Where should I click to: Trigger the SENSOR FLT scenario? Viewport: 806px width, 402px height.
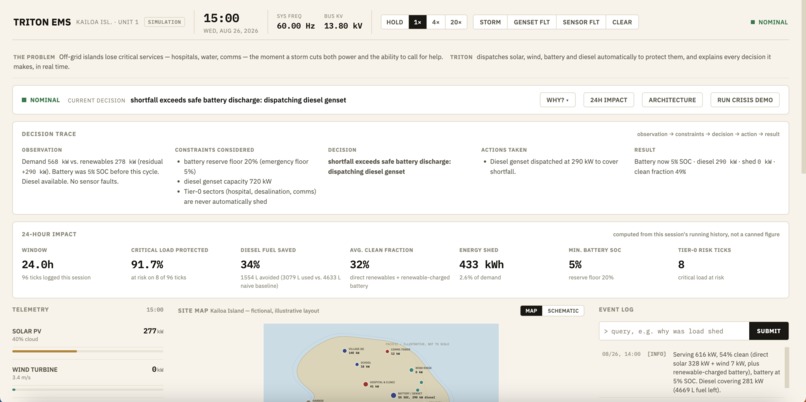pos(581,22)
